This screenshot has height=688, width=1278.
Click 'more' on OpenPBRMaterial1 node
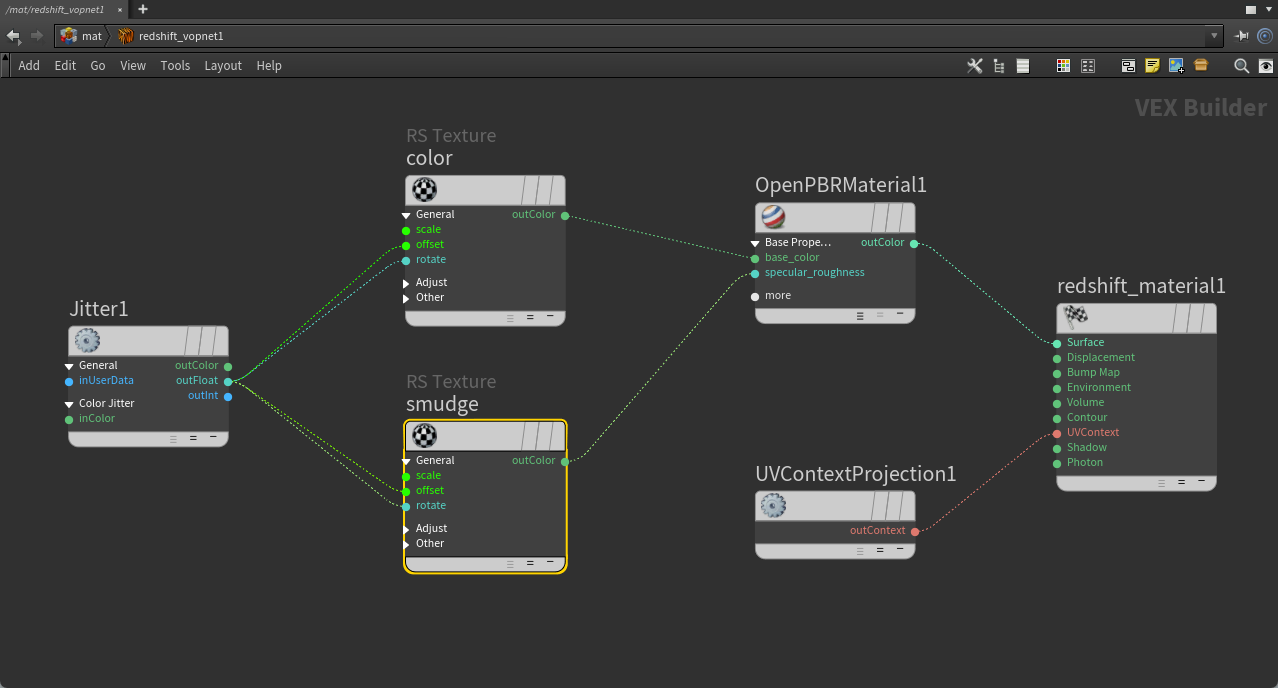click(x=777, y=296)
